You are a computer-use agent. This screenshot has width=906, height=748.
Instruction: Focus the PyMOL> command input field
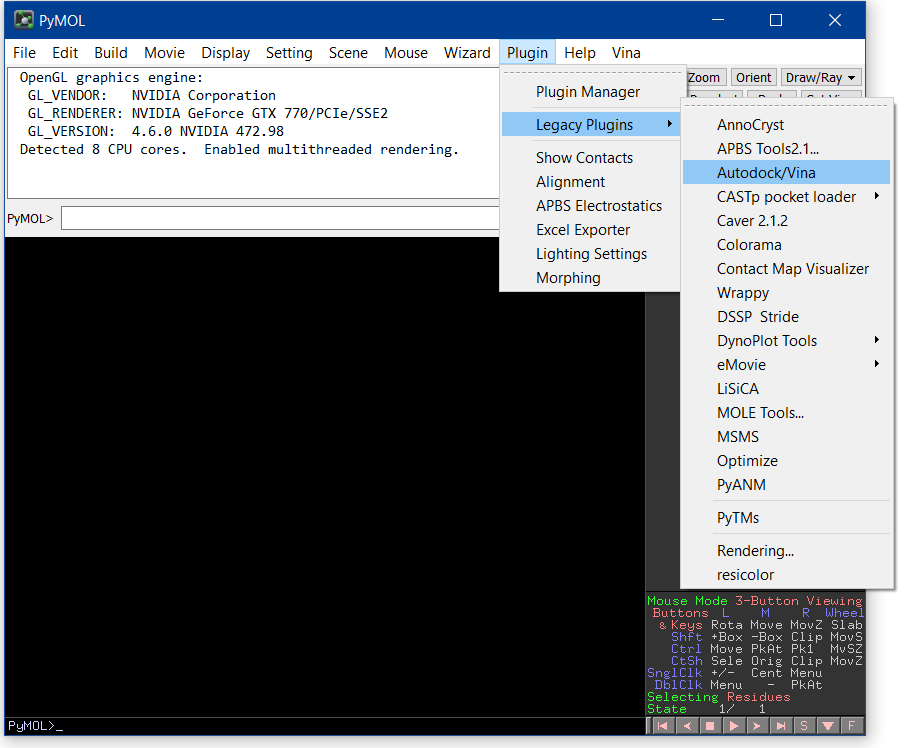click(280, 218)
